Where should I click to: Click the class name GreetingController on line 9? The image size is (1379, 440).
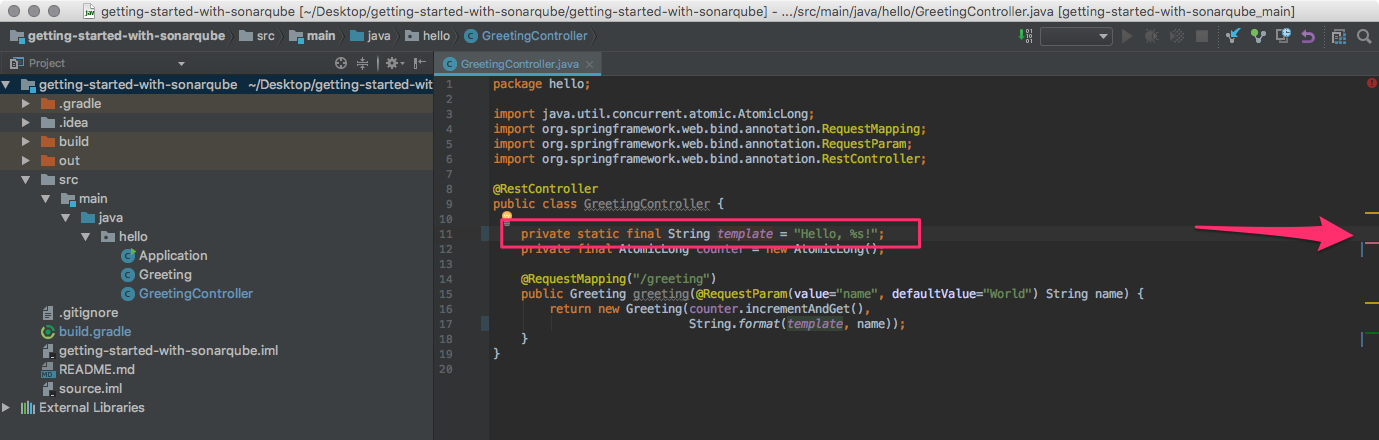(x=646, y=204)
